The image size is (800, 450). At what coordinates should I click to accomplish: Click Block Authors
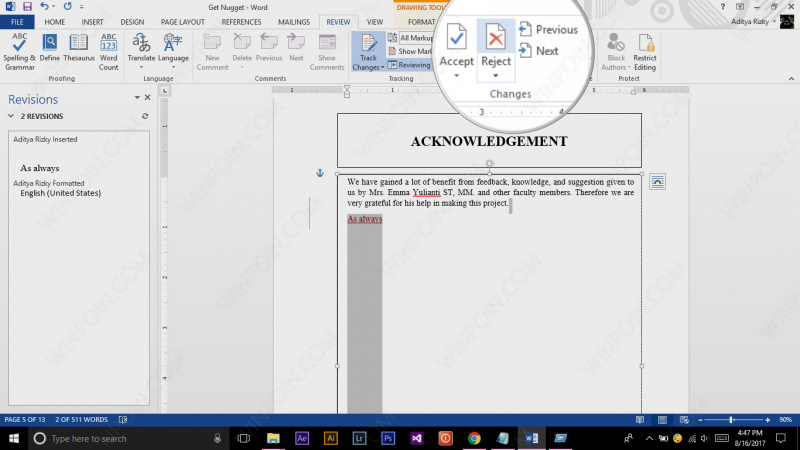(x=616, y=52)
